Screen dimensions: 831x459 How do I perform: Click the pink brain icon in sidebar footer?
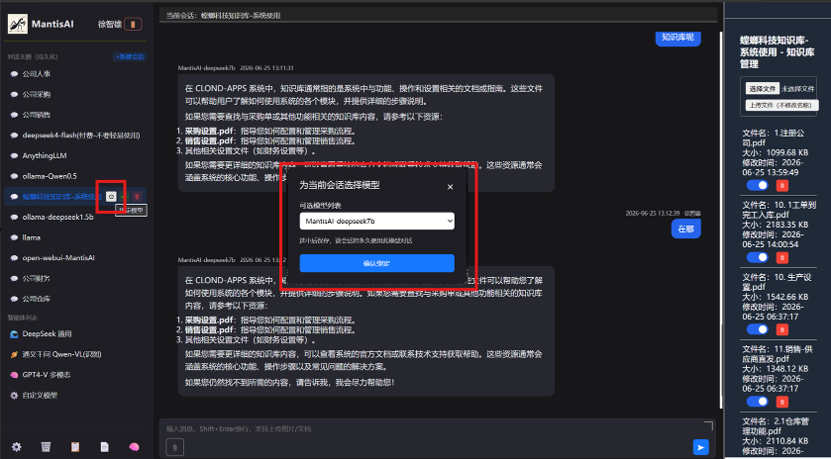pos(134,447)
